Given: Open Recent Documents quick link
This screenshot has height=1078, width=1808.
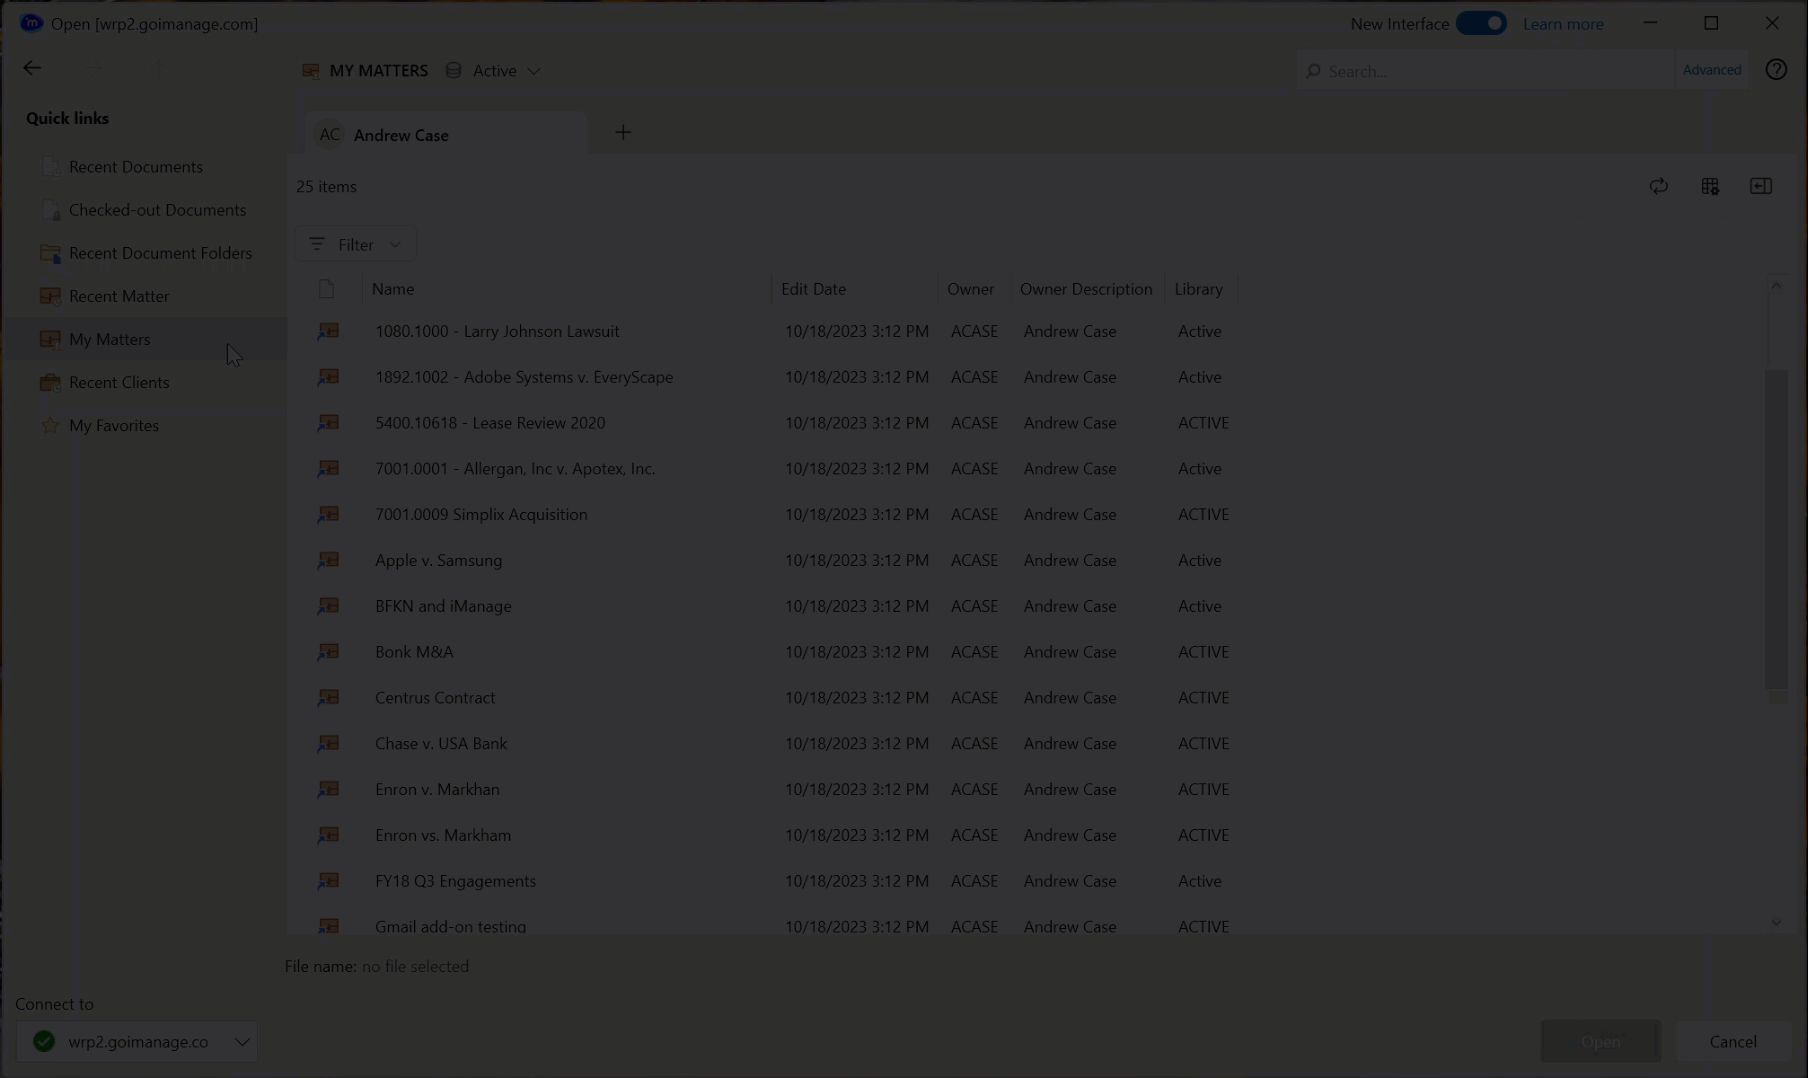Looking at the screenshot, I should click(x=135, y=167).
